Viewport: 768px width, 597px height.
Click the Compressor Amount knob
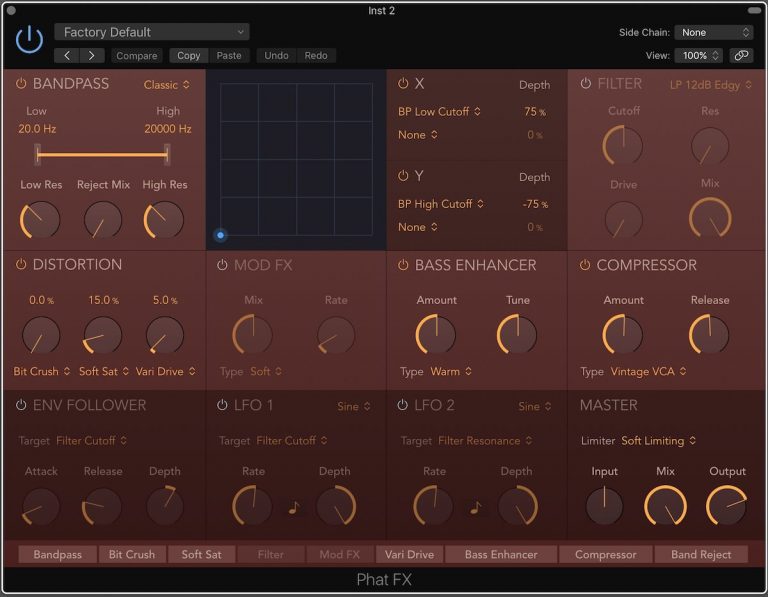pyautogui.click(x=623, y=334)
